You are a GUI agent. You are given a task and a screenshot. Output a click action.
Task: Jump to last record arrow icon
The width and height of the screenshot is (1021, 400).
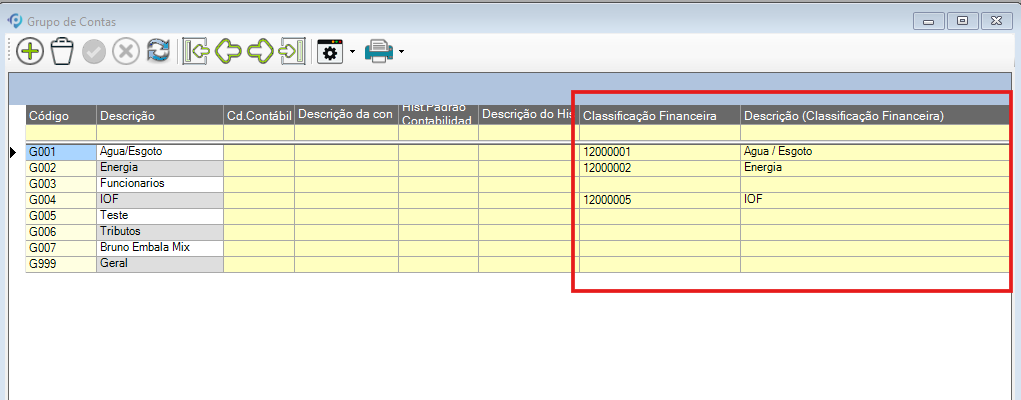292,52
